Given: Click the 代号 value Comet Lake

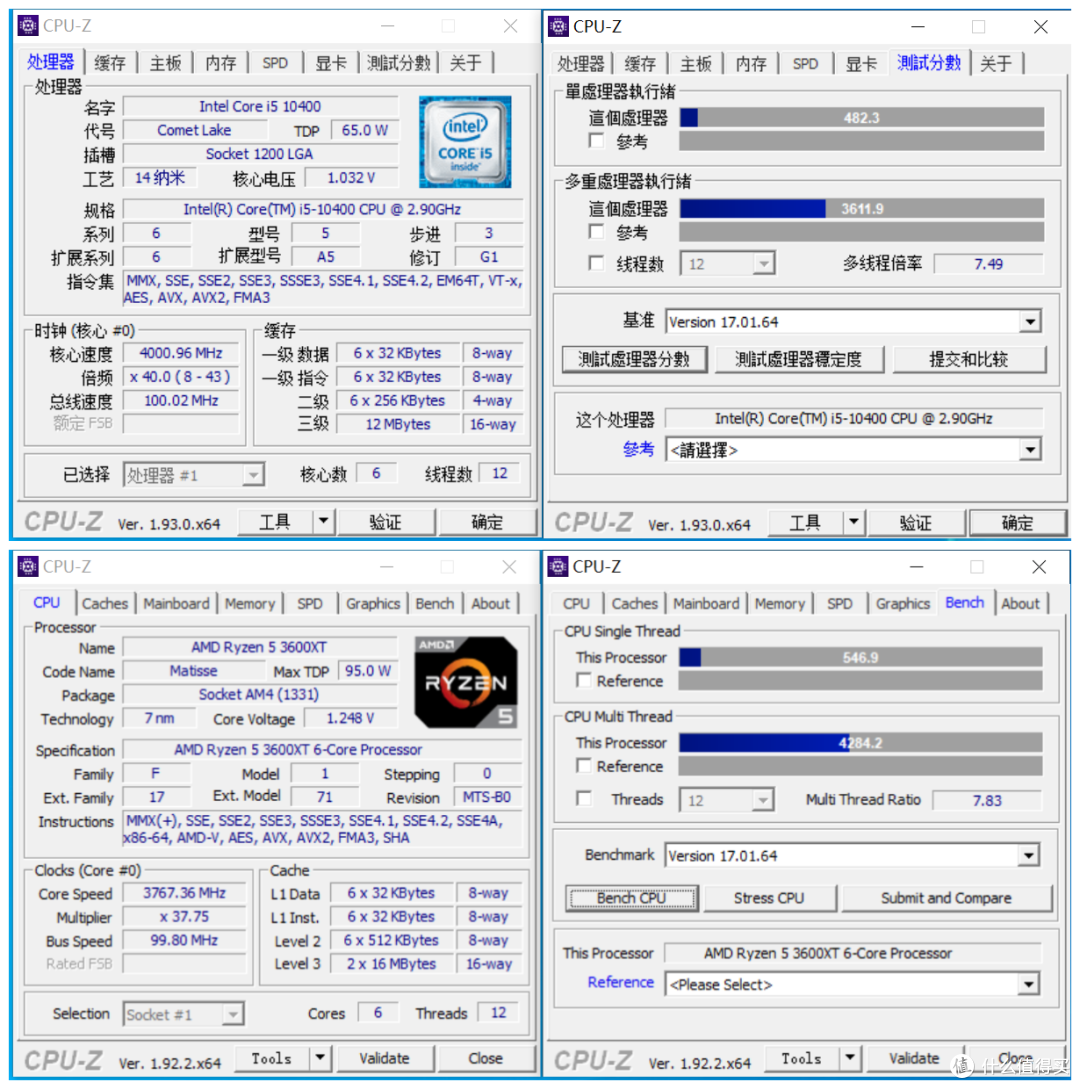Looking at the screenshot, I should [x=194, y=130].
